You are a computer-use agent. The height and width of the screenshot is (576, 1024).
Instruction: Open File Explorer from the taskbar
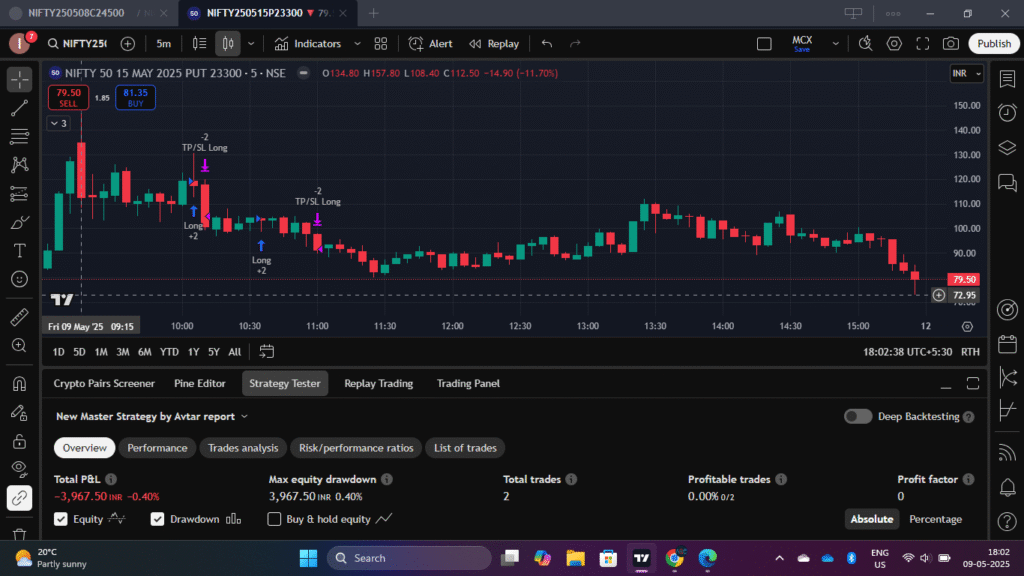pos(575,558)
